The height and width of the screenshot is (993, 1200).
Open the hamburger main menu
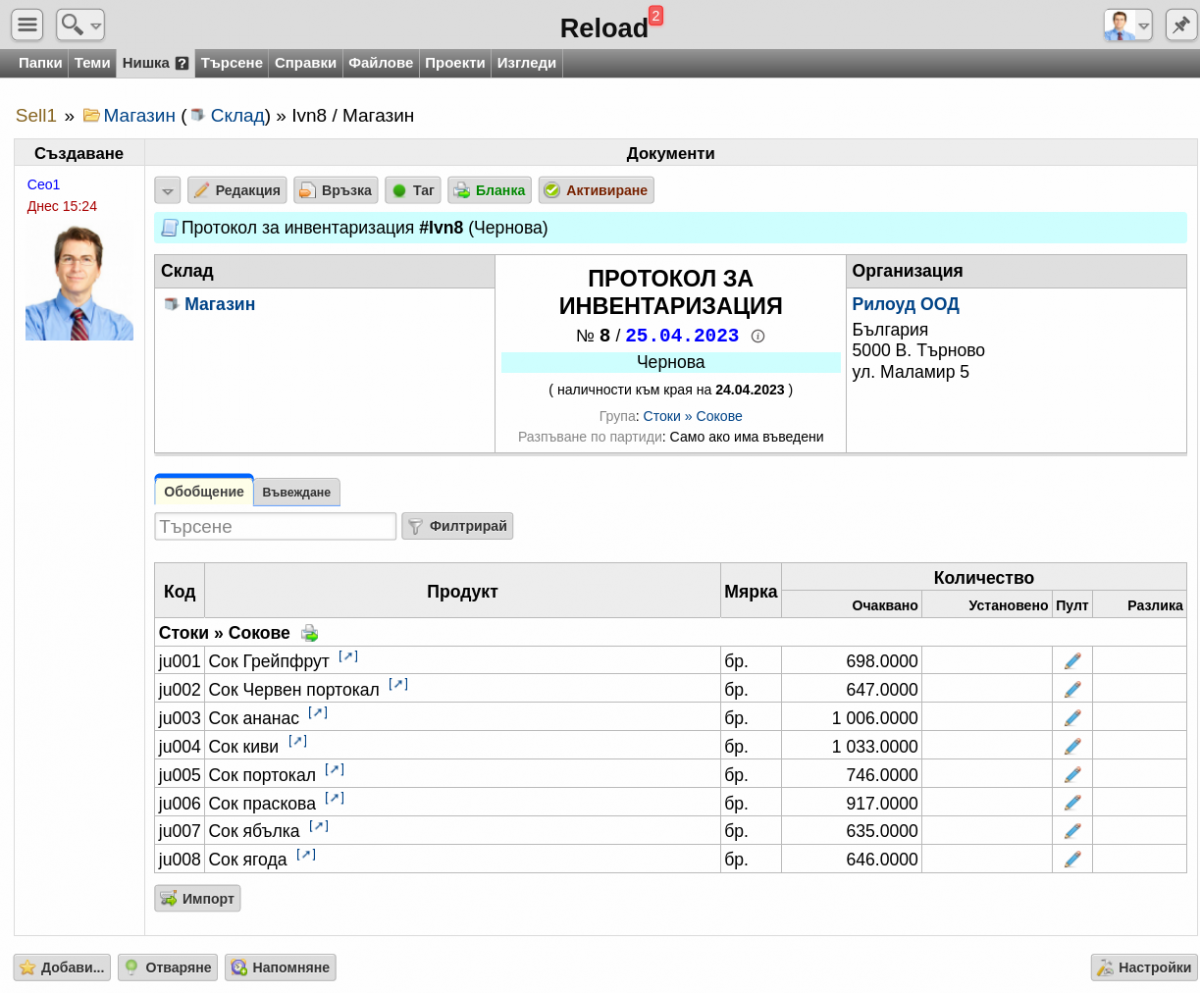(x=27, y=25)
